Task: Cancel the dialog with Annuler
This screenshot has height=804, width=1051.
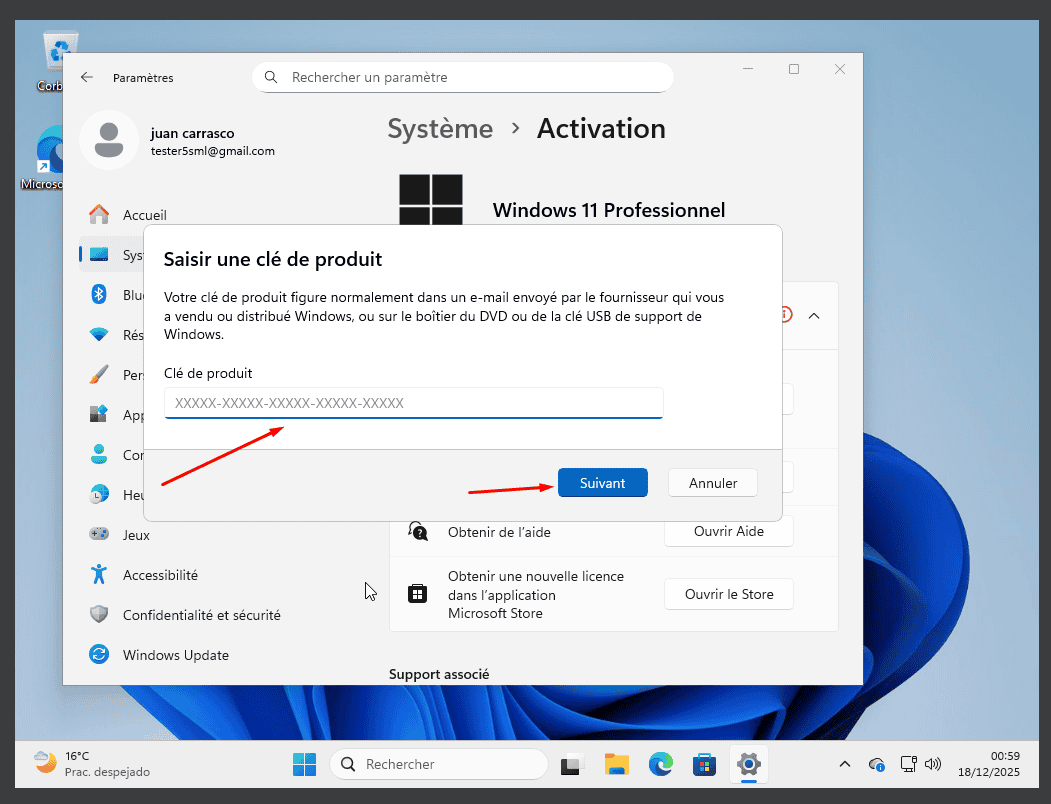Action: 712,483
